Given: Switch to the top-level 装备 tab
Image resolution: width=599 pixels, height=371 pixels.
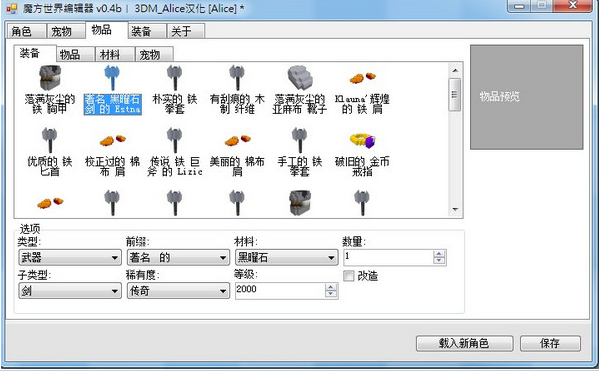Looking at the screenshot, I should [x=147, y=31].
